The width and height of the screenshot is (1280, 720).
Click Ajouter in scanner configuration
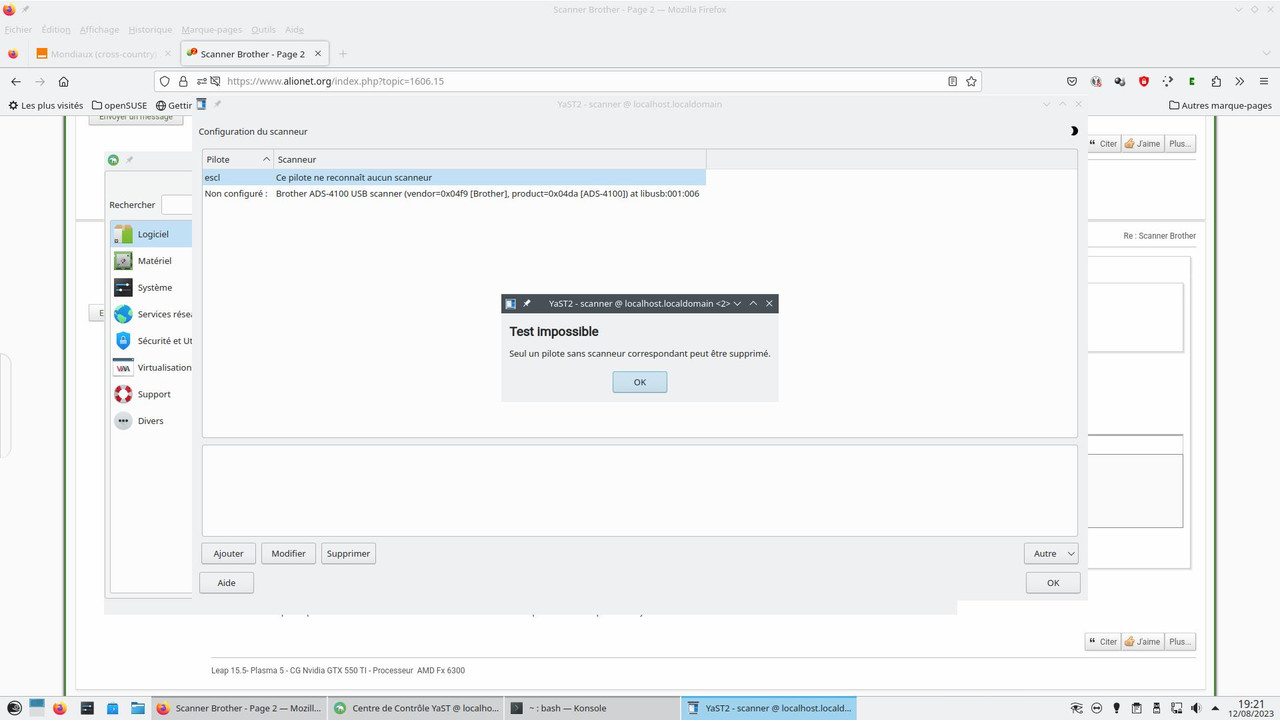[x=228, y=553]
